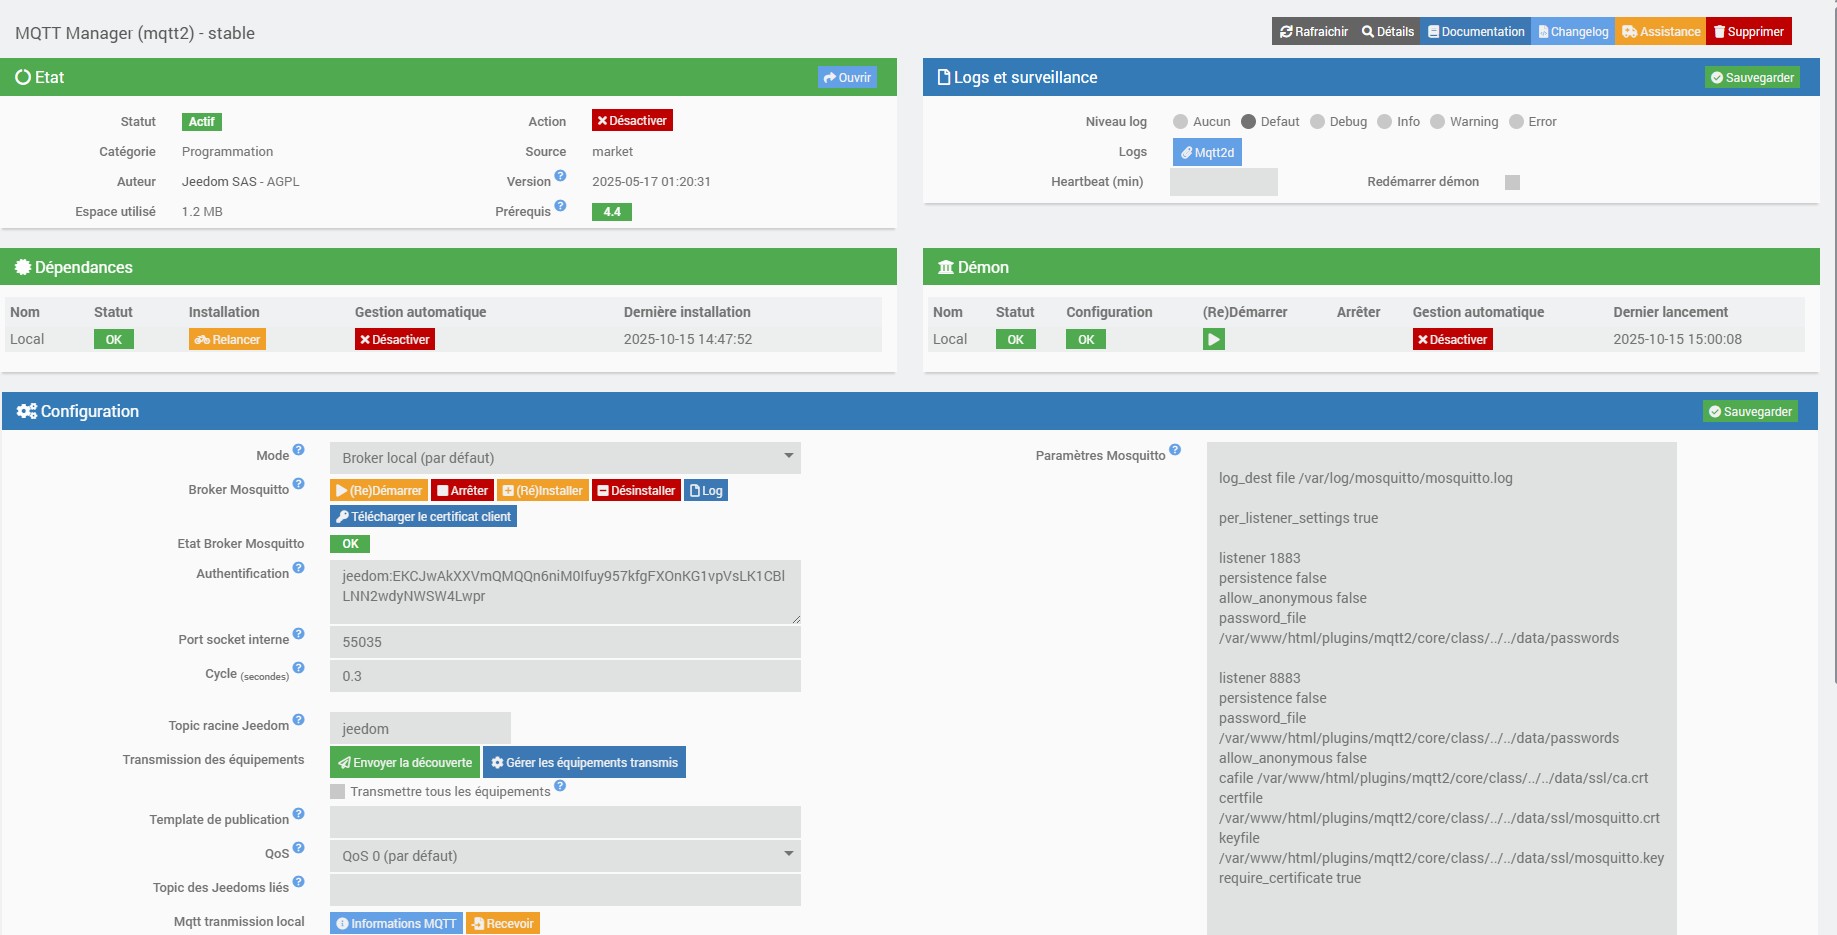1837x935 pixels.
Task: Click the 4.4 Prérequis badge
Action: 612,212
